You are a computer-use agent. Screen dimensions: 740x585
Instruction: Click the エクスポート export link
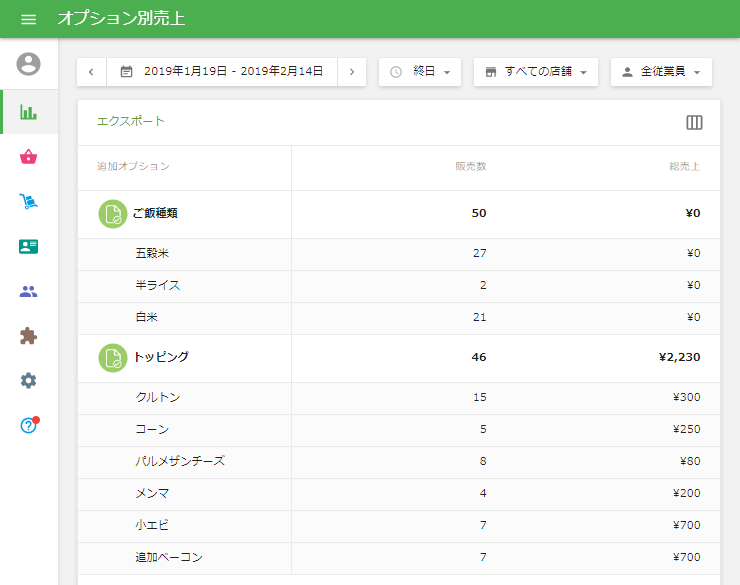click(x=131, y=121)
